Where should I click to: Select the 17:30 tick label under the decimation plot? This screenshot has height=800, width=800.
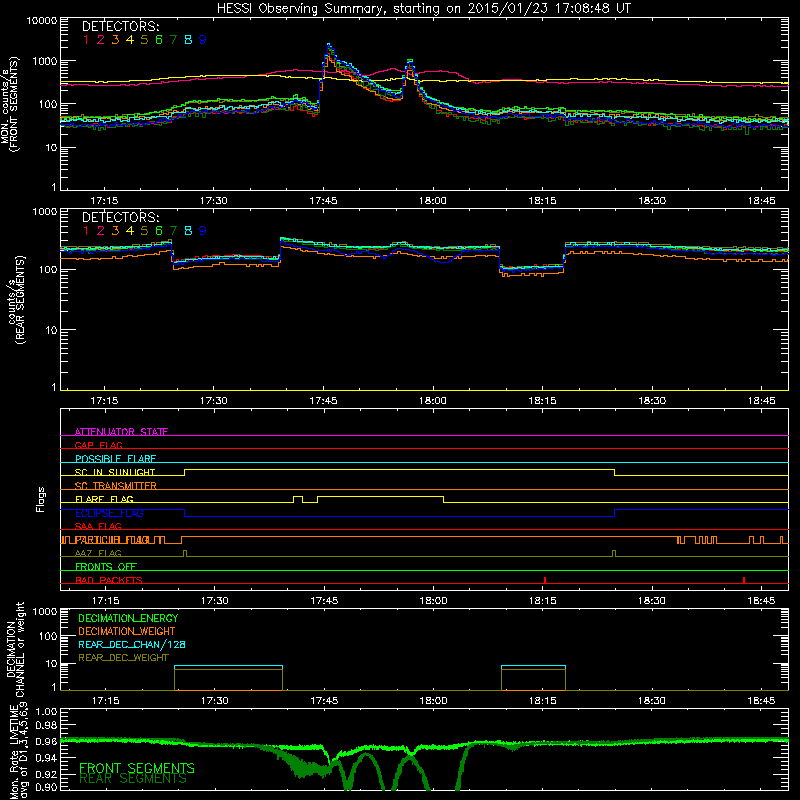214,701
